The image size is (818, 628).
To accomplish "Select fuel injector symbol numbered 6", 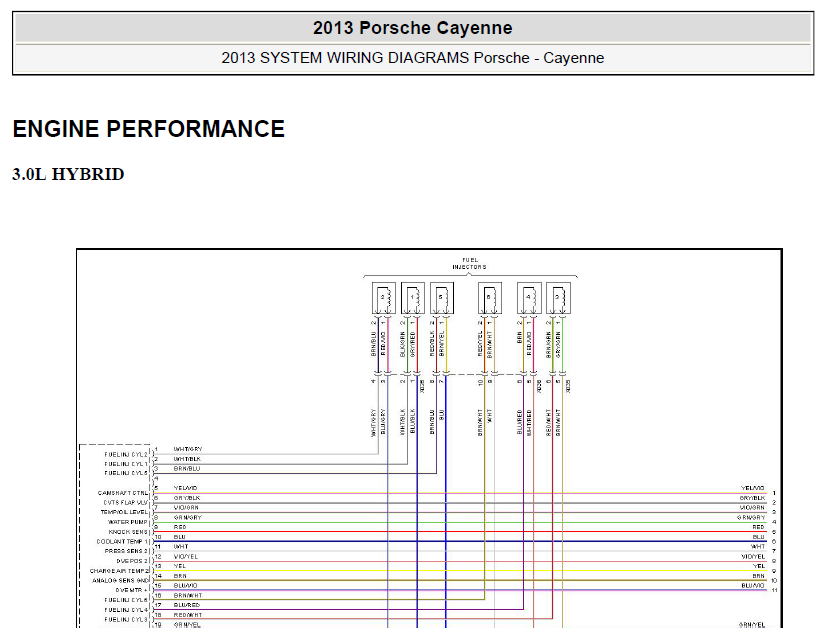I will click(x=490, y=298).
